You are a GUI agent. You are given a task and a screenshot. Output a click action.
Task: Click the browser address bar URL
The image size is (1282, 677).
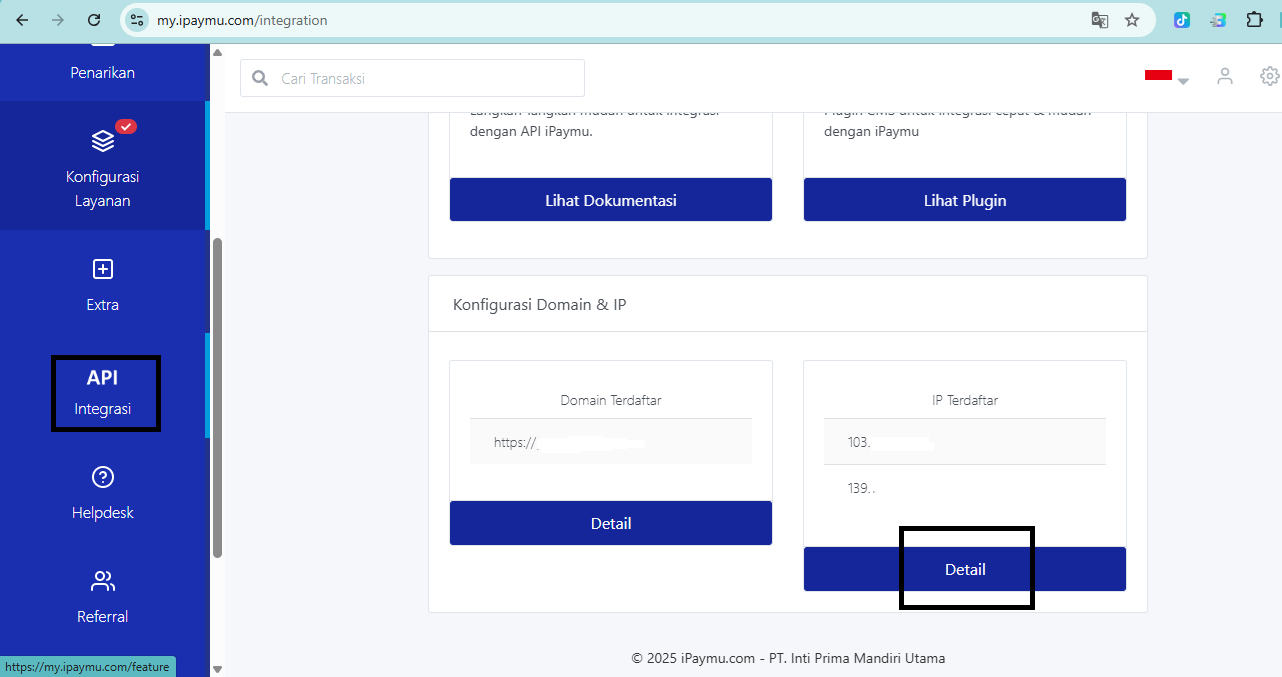point(242,20)
